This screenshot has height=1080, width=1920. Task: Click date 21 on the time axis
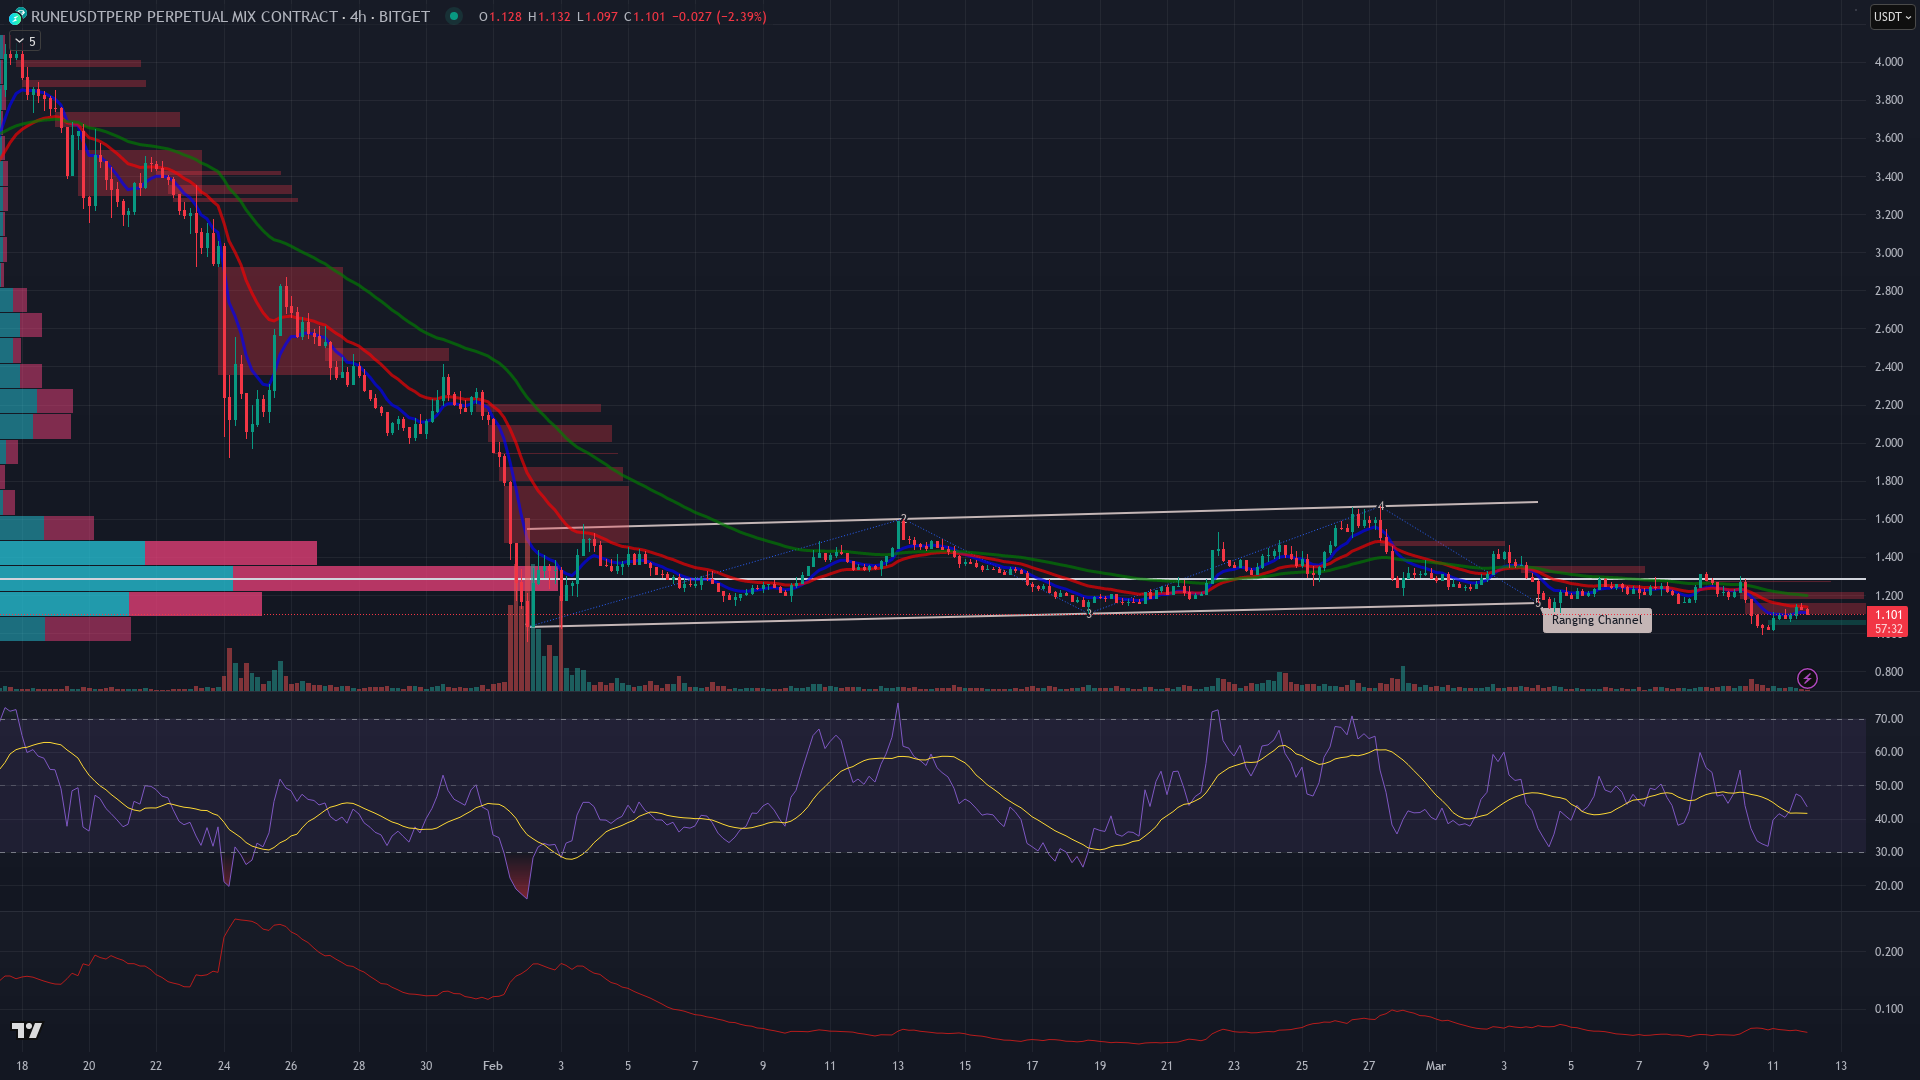(x=1167, y=1066)
